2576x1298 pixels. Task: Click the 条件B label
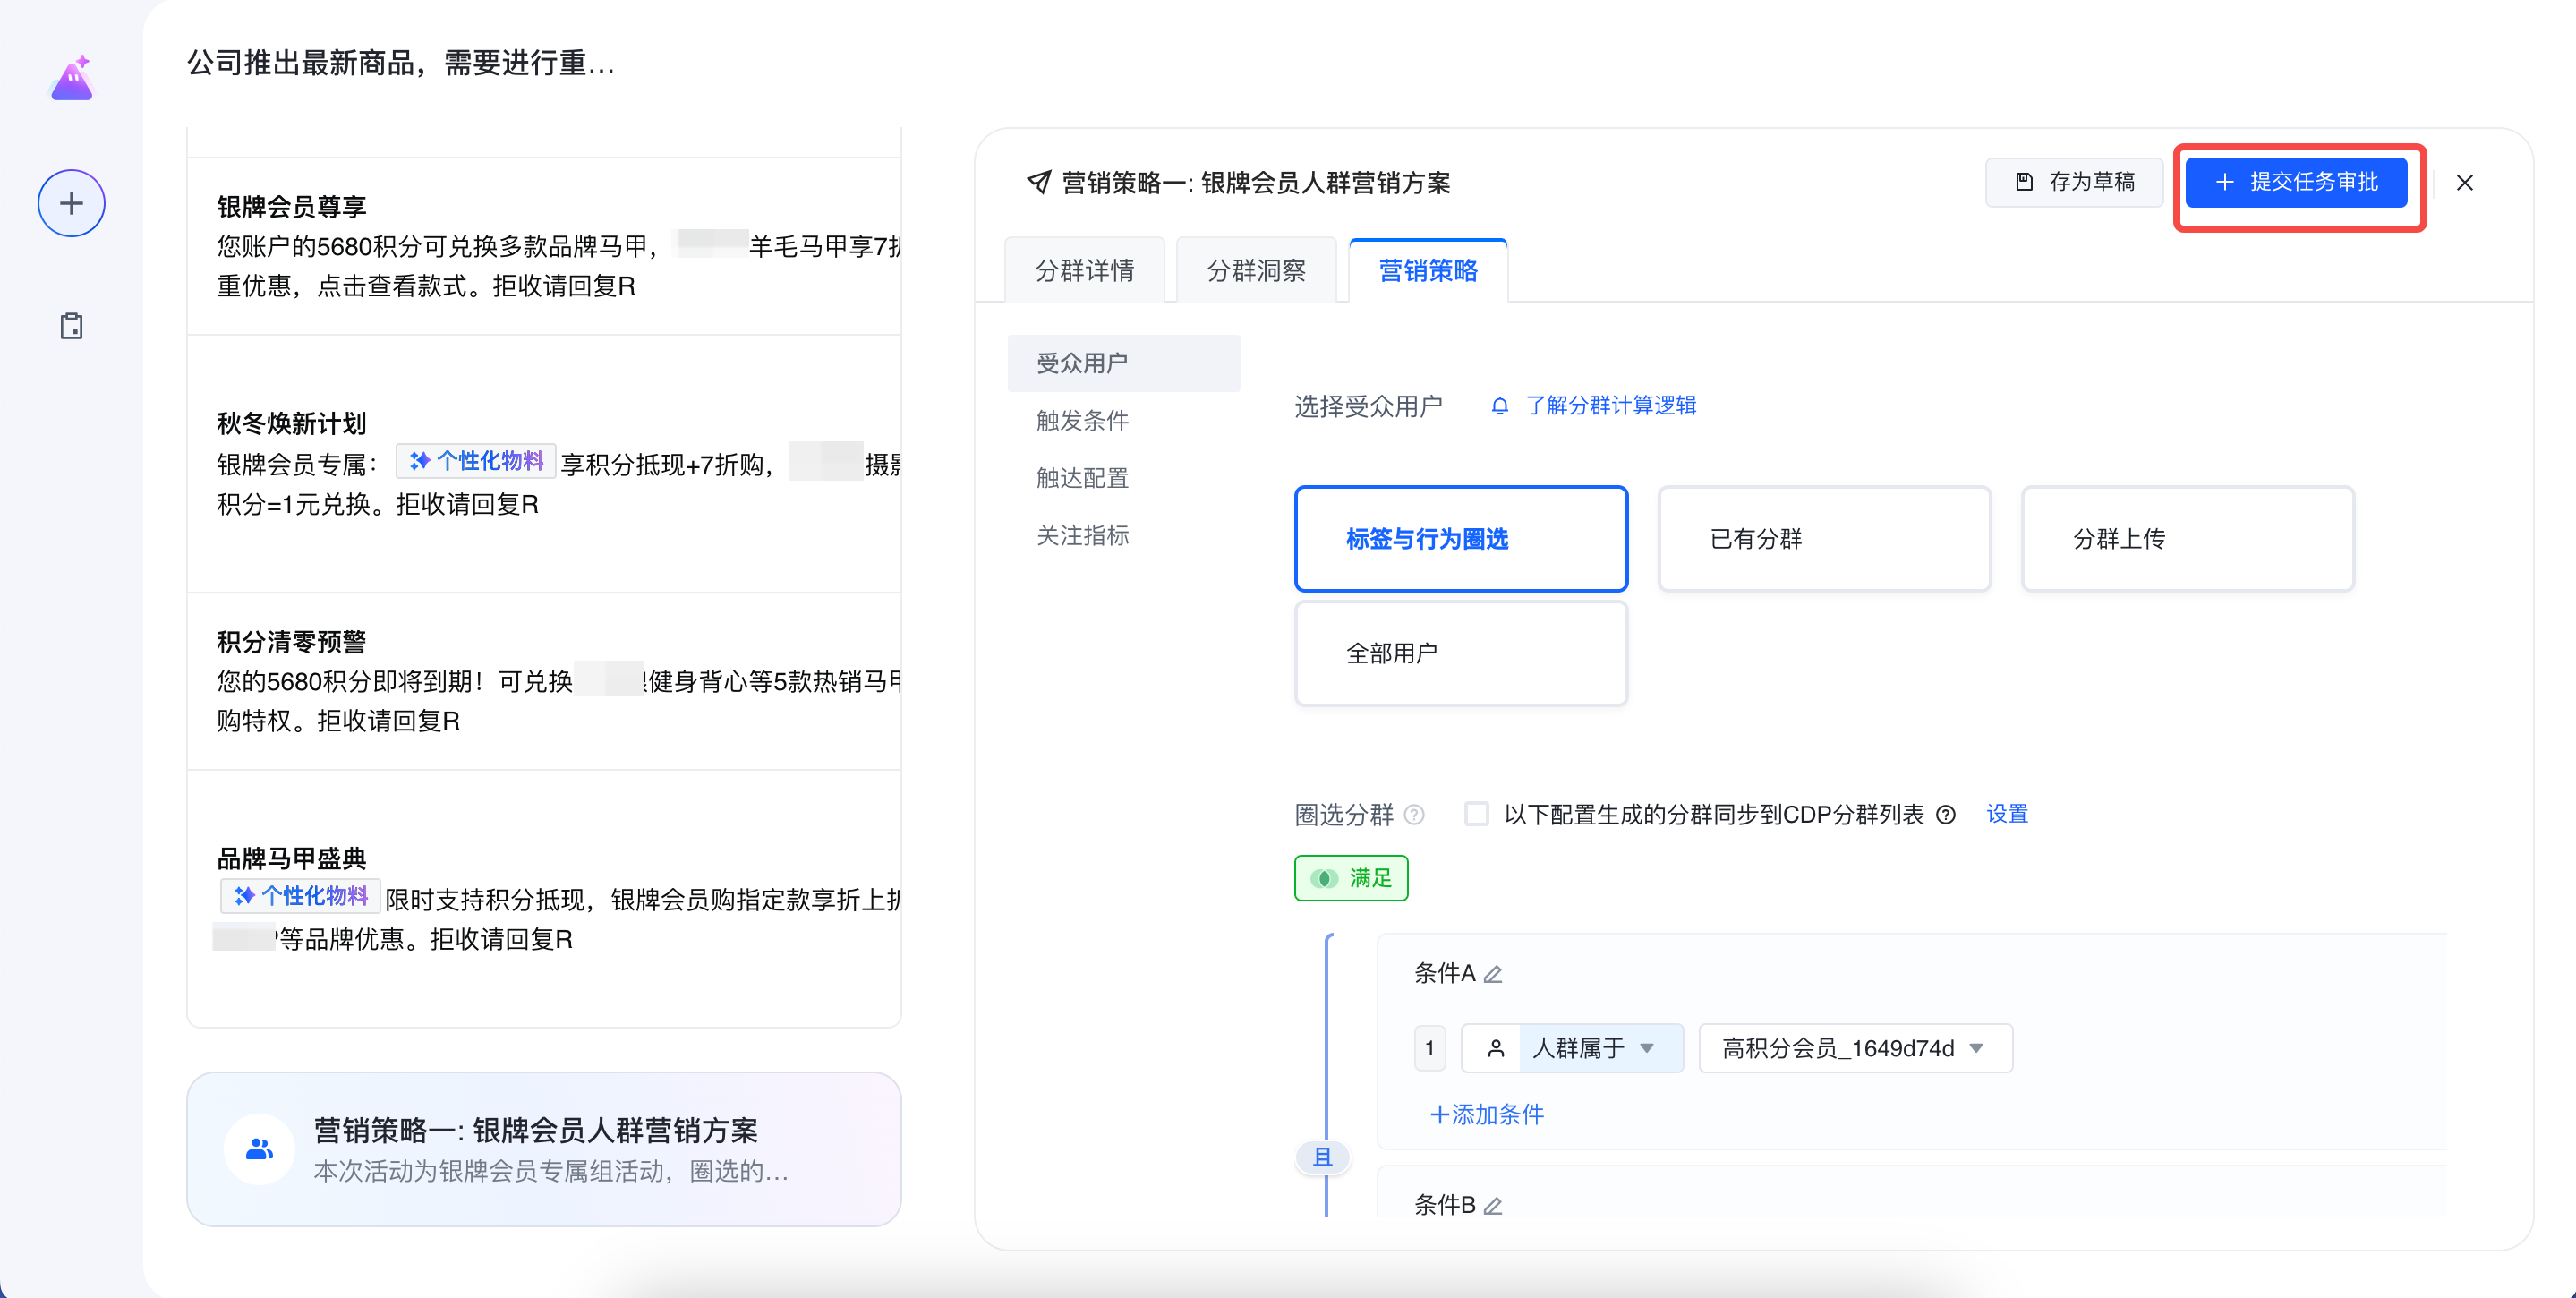tap(1445, 1205)
